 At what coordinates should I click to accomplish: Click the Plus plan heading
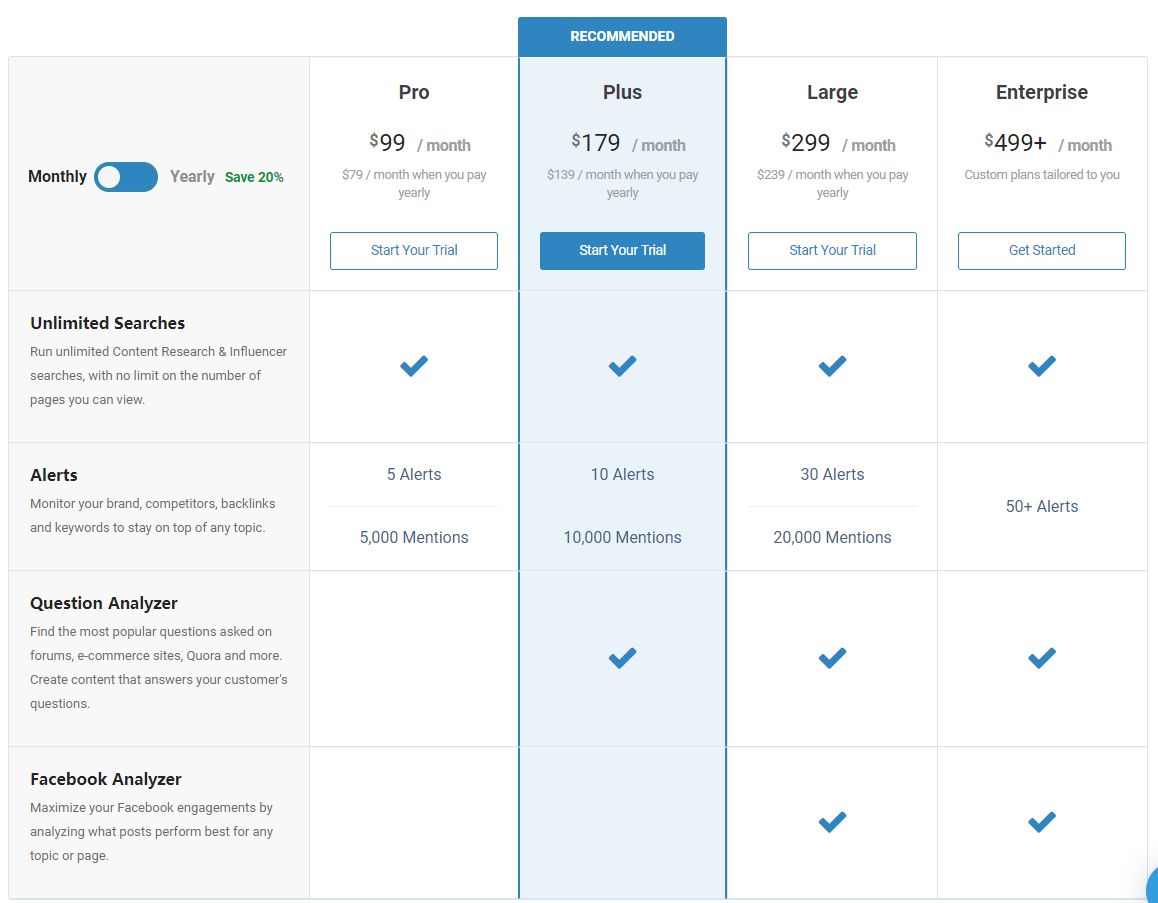tap(622, 92)
